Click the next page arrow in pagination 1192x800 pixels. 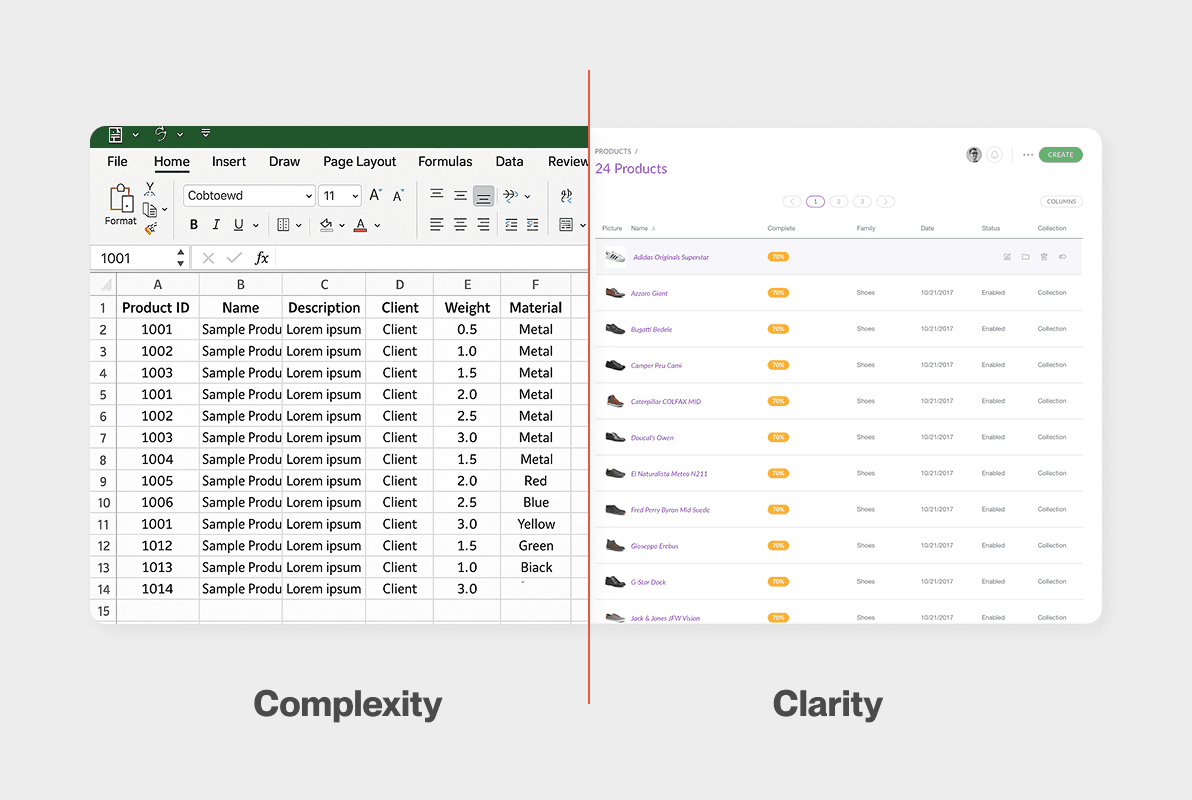coord(886,202)
